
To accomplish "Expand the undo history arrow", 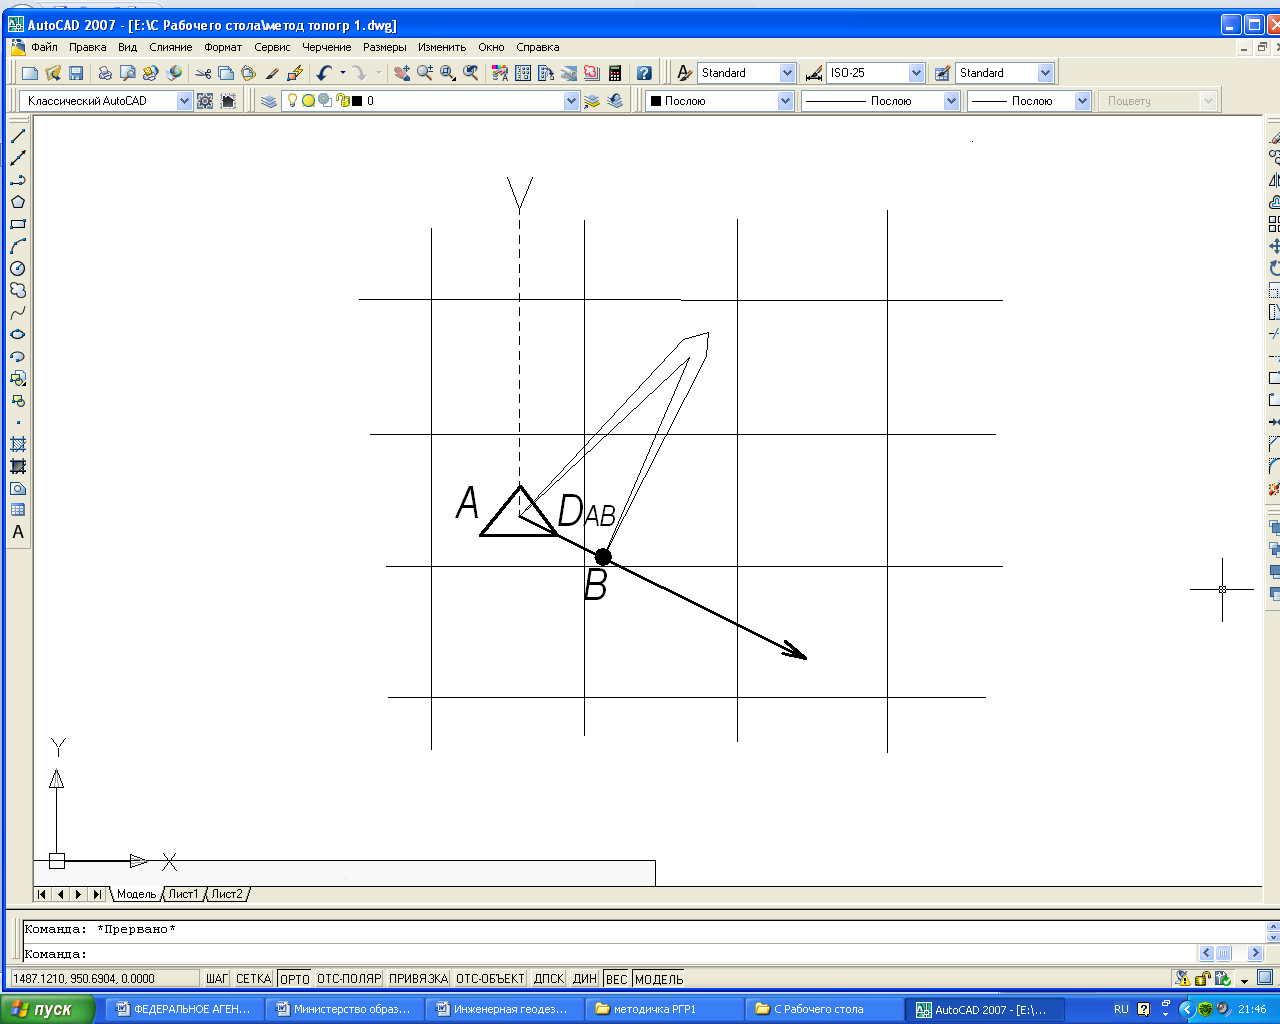I will point(343,73).
